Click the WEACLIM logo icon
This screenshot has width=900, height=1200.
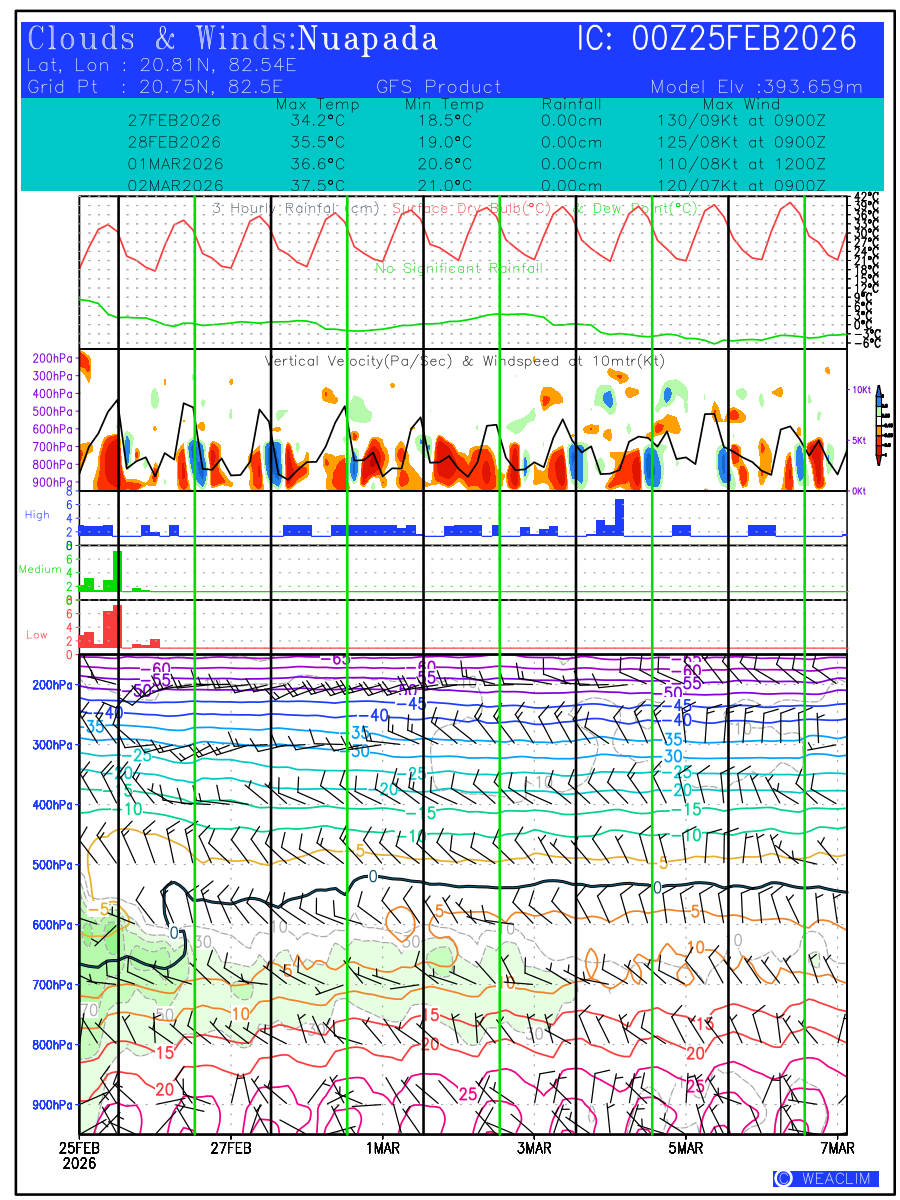783,1179
